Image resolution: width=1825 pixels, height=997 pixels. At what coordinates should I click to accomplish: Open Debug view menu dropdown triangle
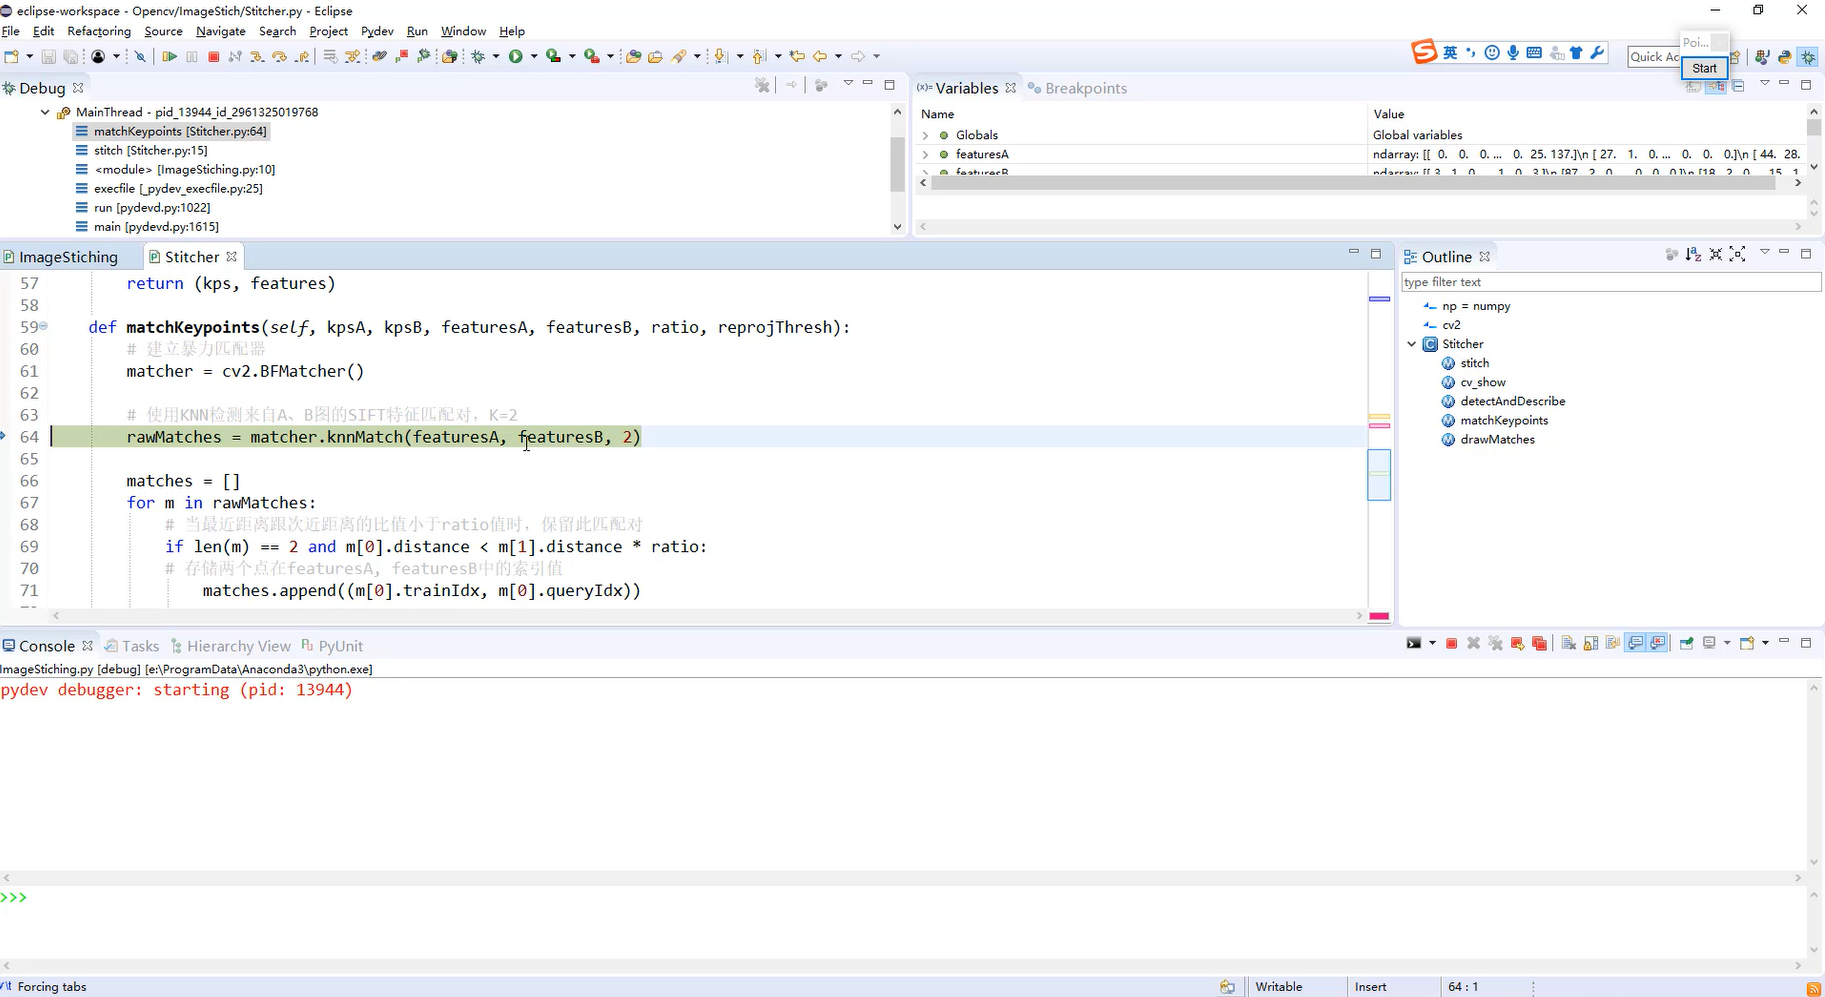pyautogui.click(x=848, y=83)
